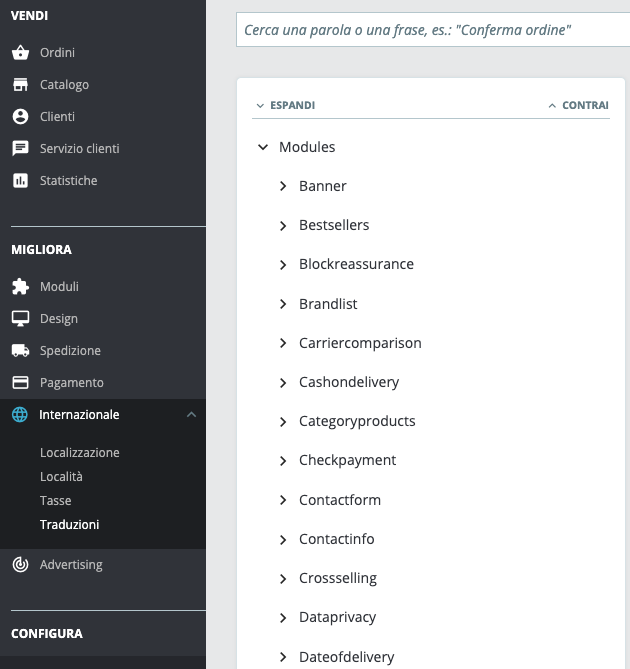The height and width of the screenshot is (669, 630).
Task: Click the Pagamento credit card icon
Action: coord(20,383)
